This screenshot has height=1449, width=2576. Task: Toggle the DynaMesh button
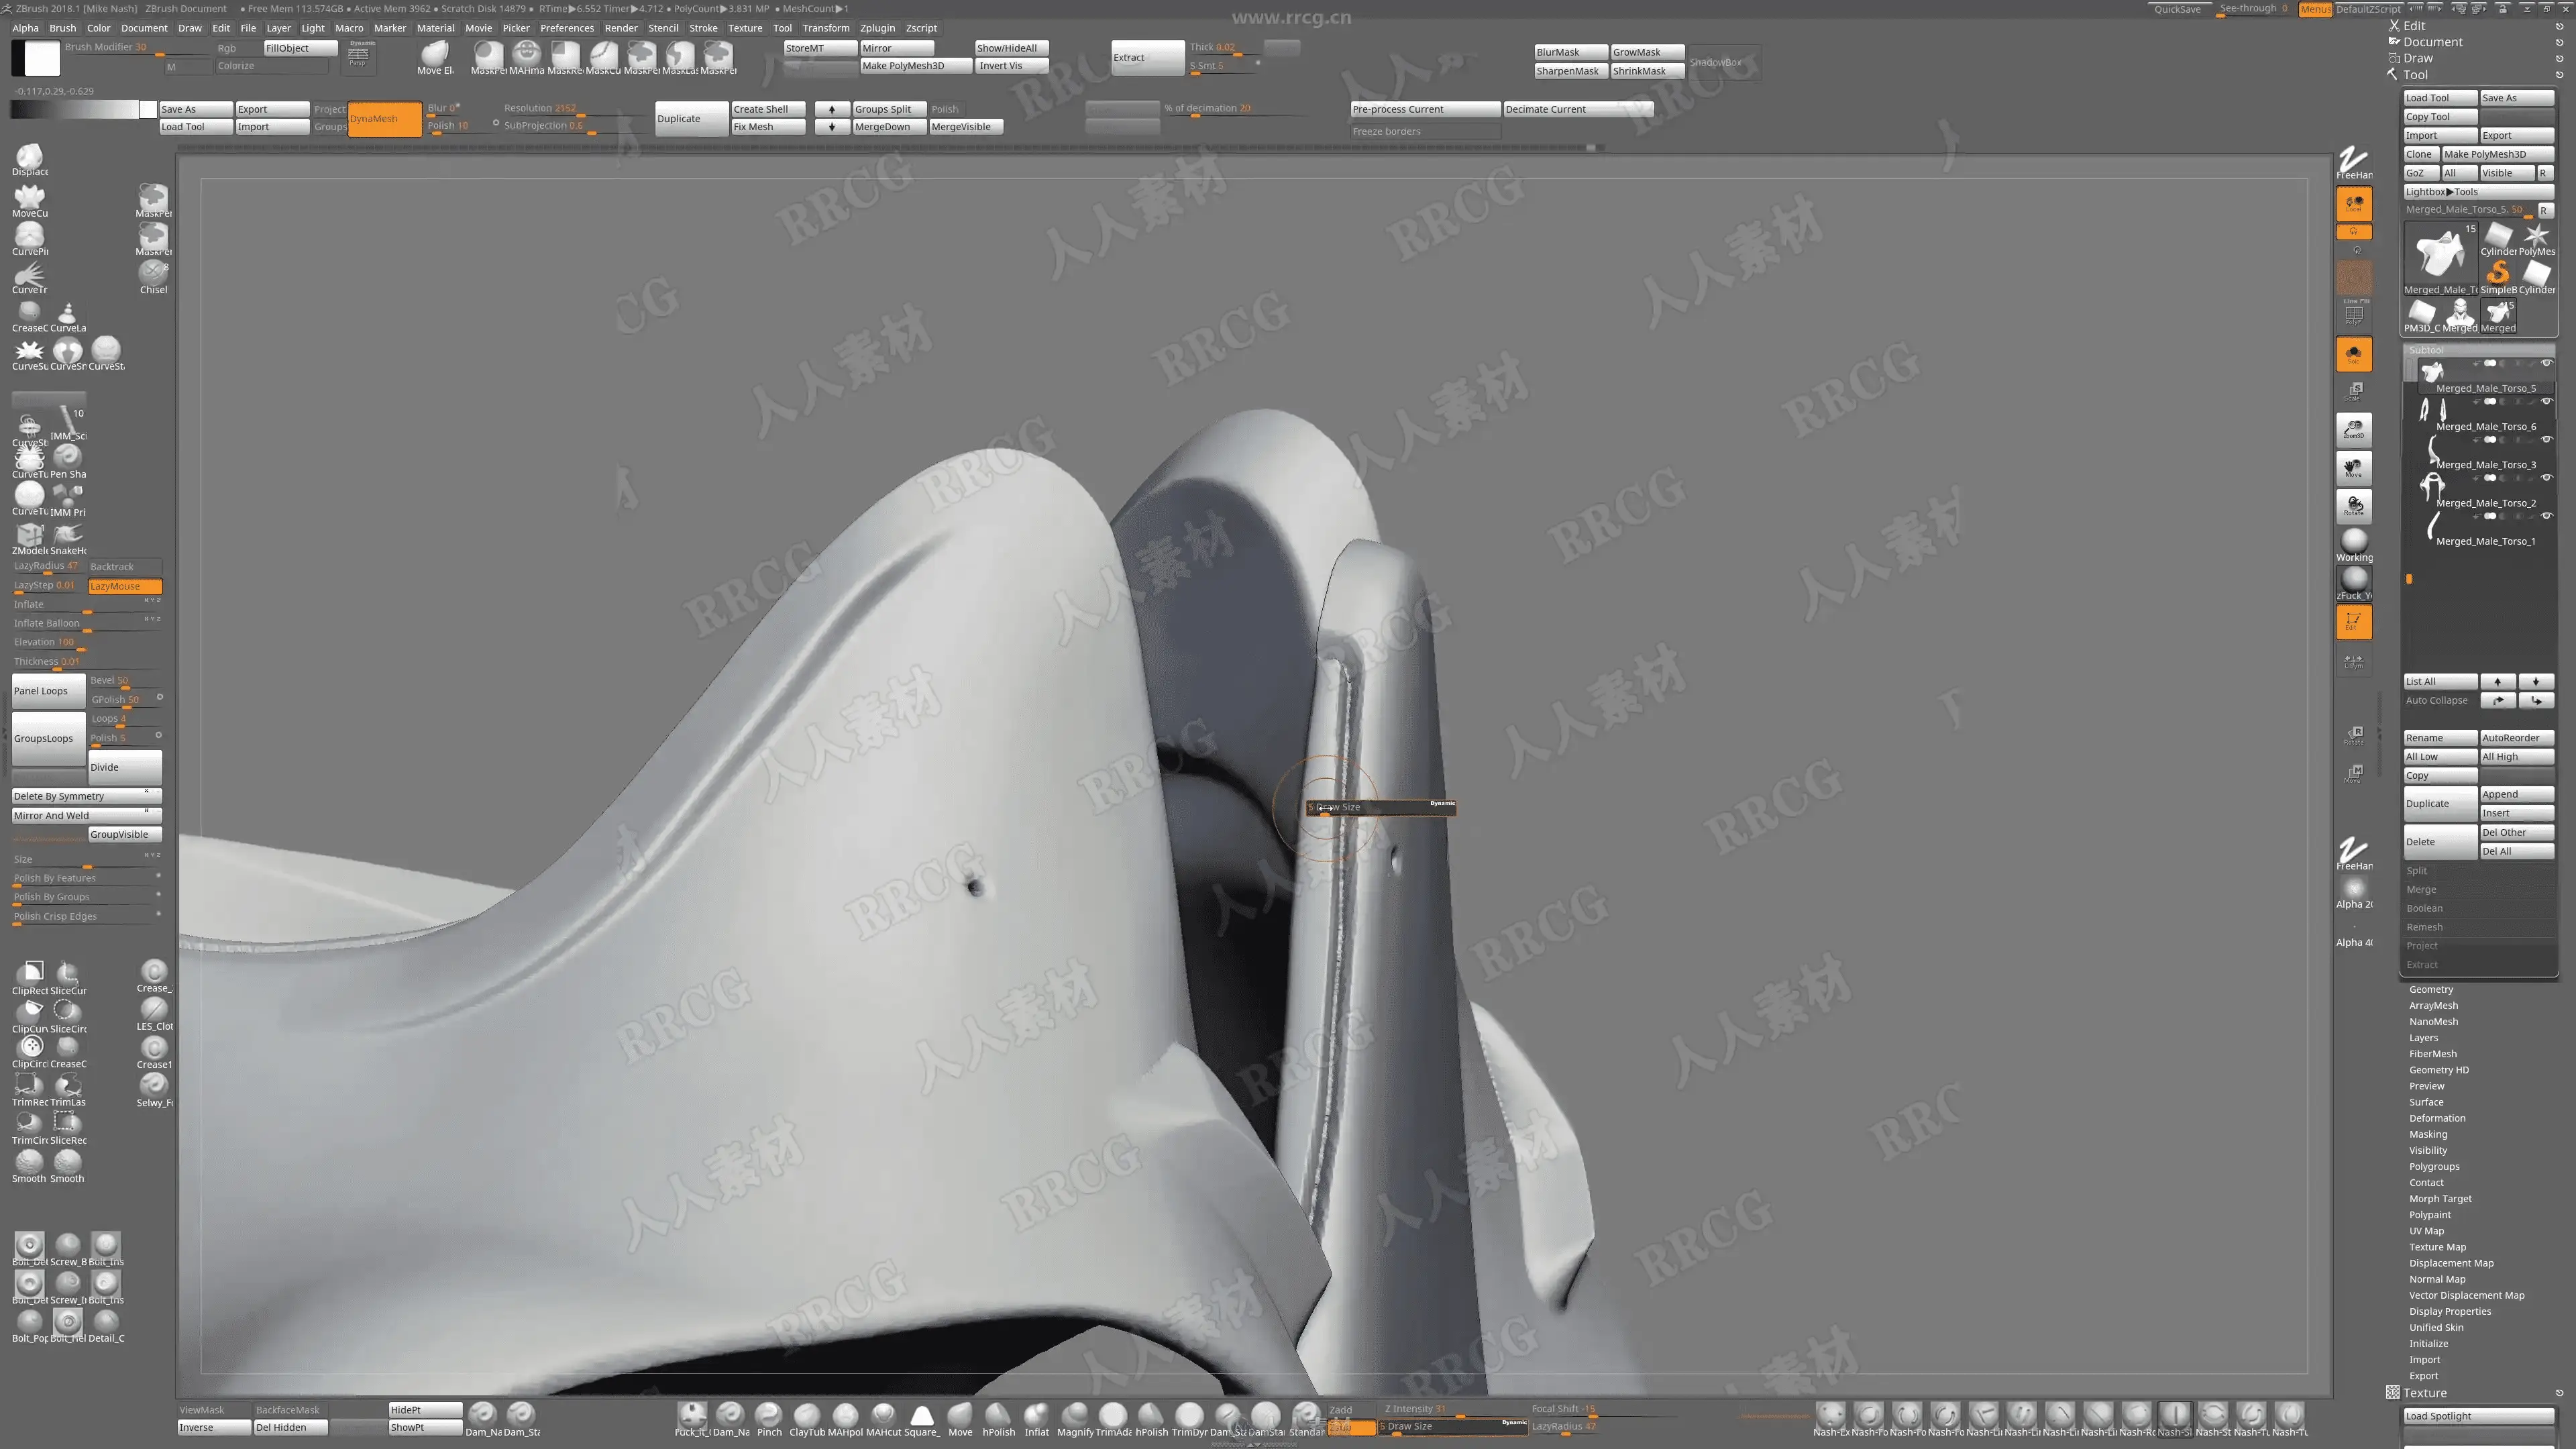click(x=385, y=118)
